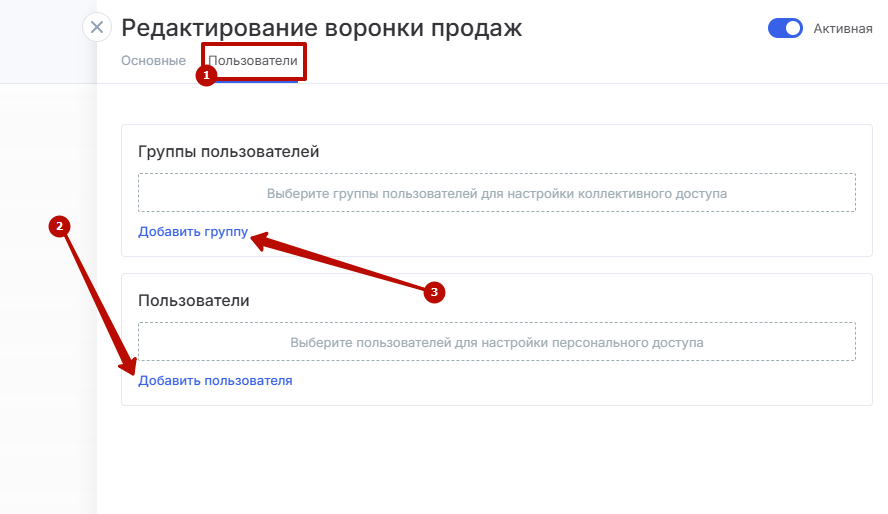Open the personal access users field
The width and height of the screenshot is (888, 514).
(496, 342)
